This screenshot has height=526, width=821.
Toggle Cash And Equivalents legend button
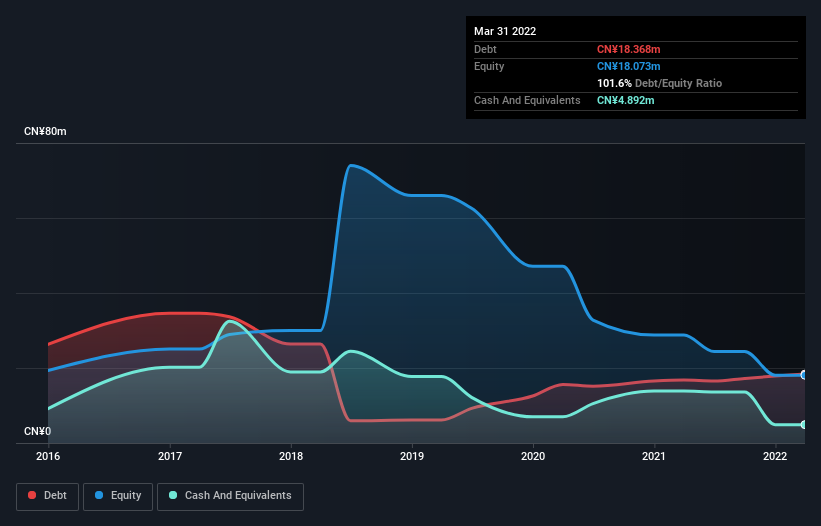[230, 496]
